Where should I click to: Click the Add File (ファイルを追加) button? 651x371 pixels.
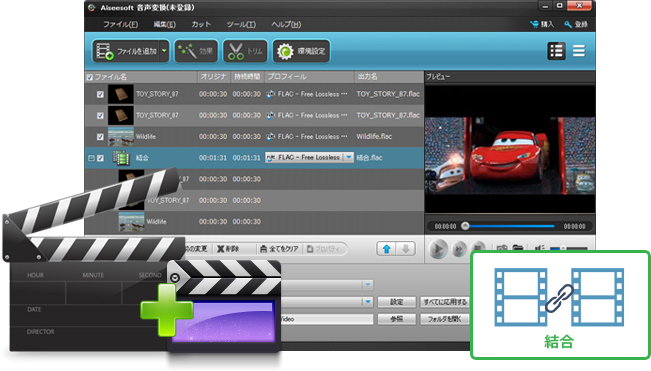[x=125, y=51]
